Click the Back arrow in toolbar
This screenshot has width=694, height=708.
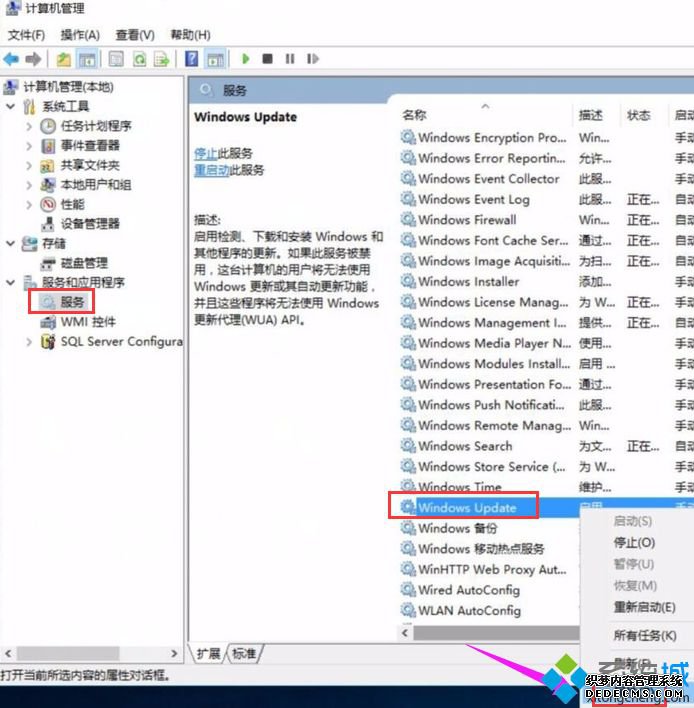click(x=12, y=59)
